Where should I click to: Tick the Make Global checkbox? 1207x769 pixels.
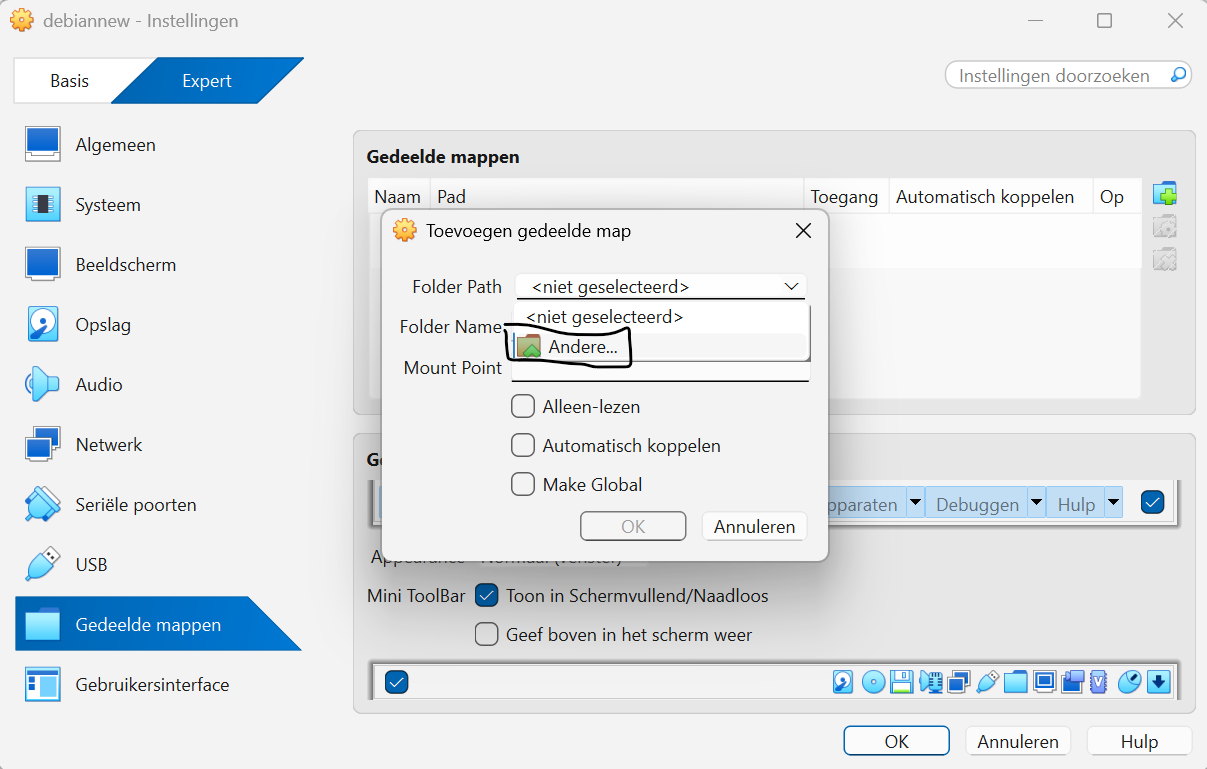coord(523,484)
